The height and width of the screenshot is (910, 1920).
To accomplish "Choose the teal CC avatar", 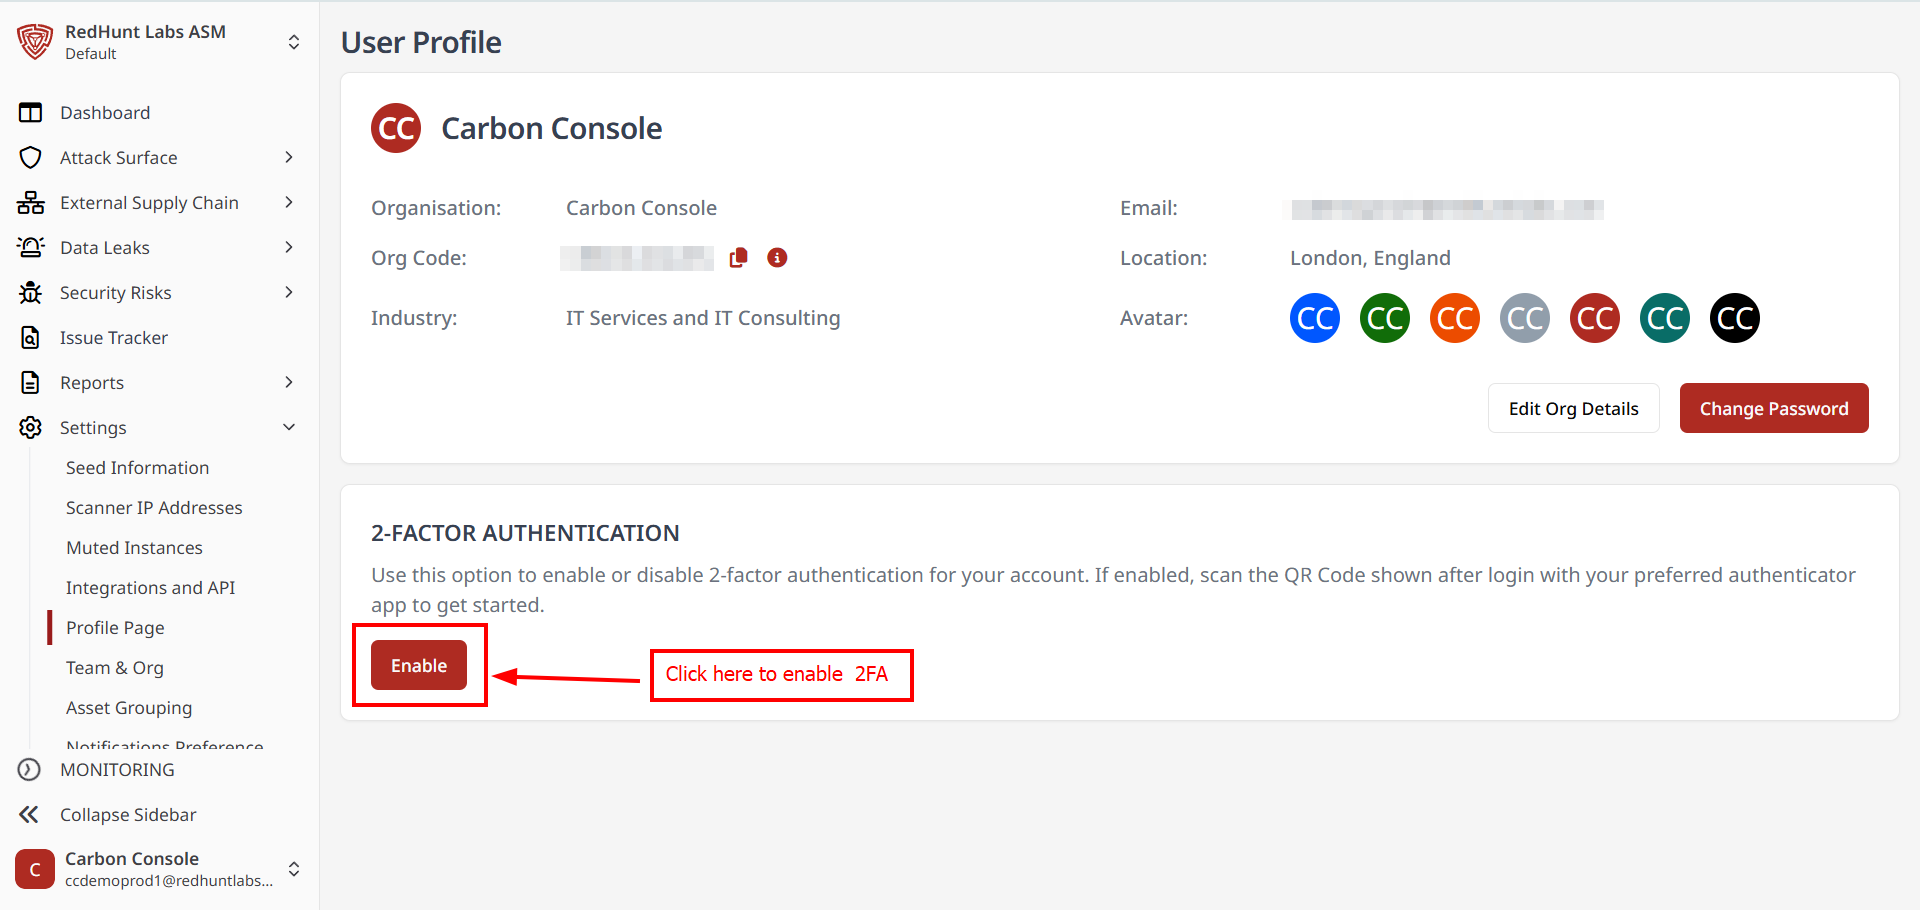I will coord(1665,318).
